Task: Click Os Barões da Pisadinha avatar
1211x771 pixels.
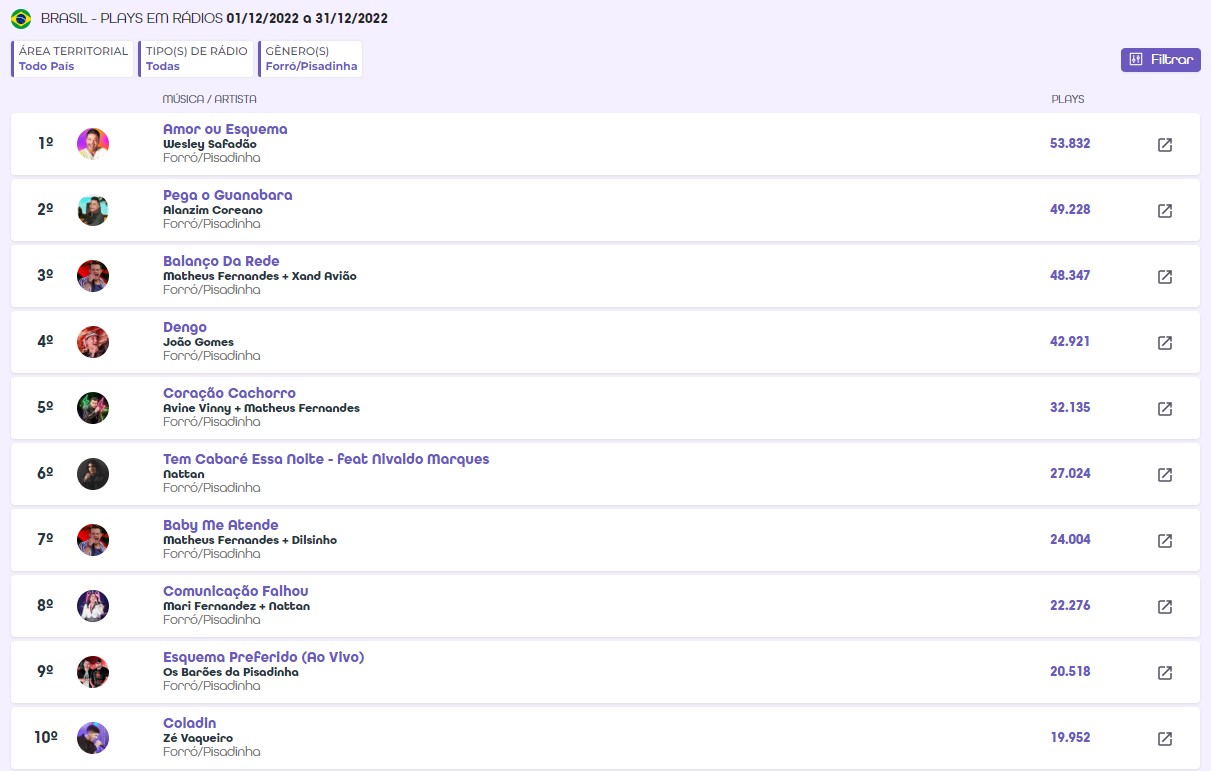Action: point(93,672)
